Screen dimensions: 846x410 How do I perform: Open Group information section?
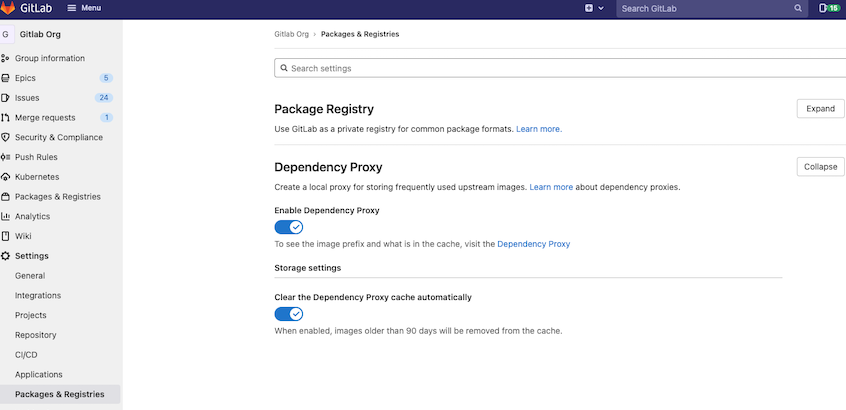pos(50,58)
